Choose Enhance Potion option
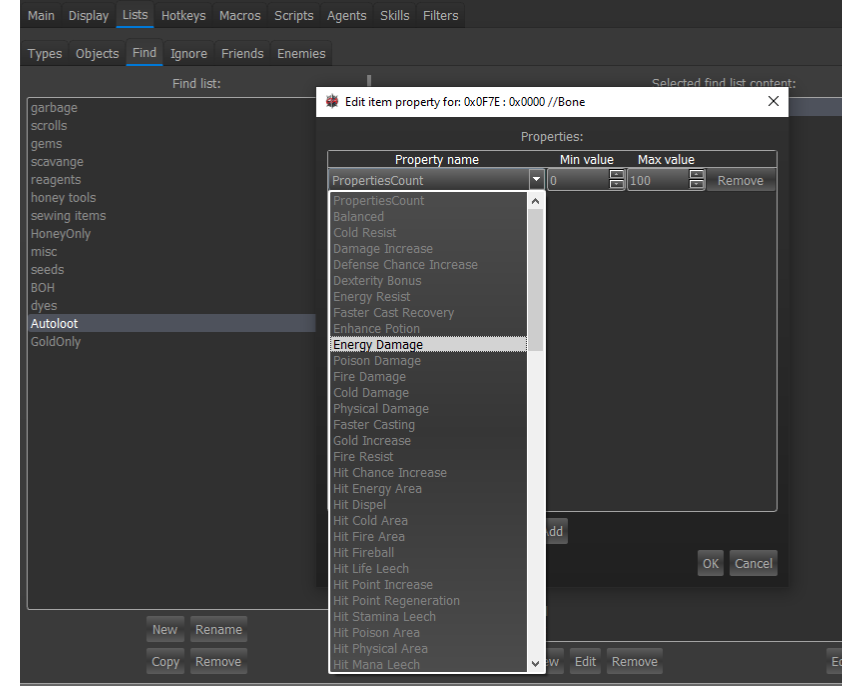The height and width of the screenshot is (686, 862). coord(428,329)
